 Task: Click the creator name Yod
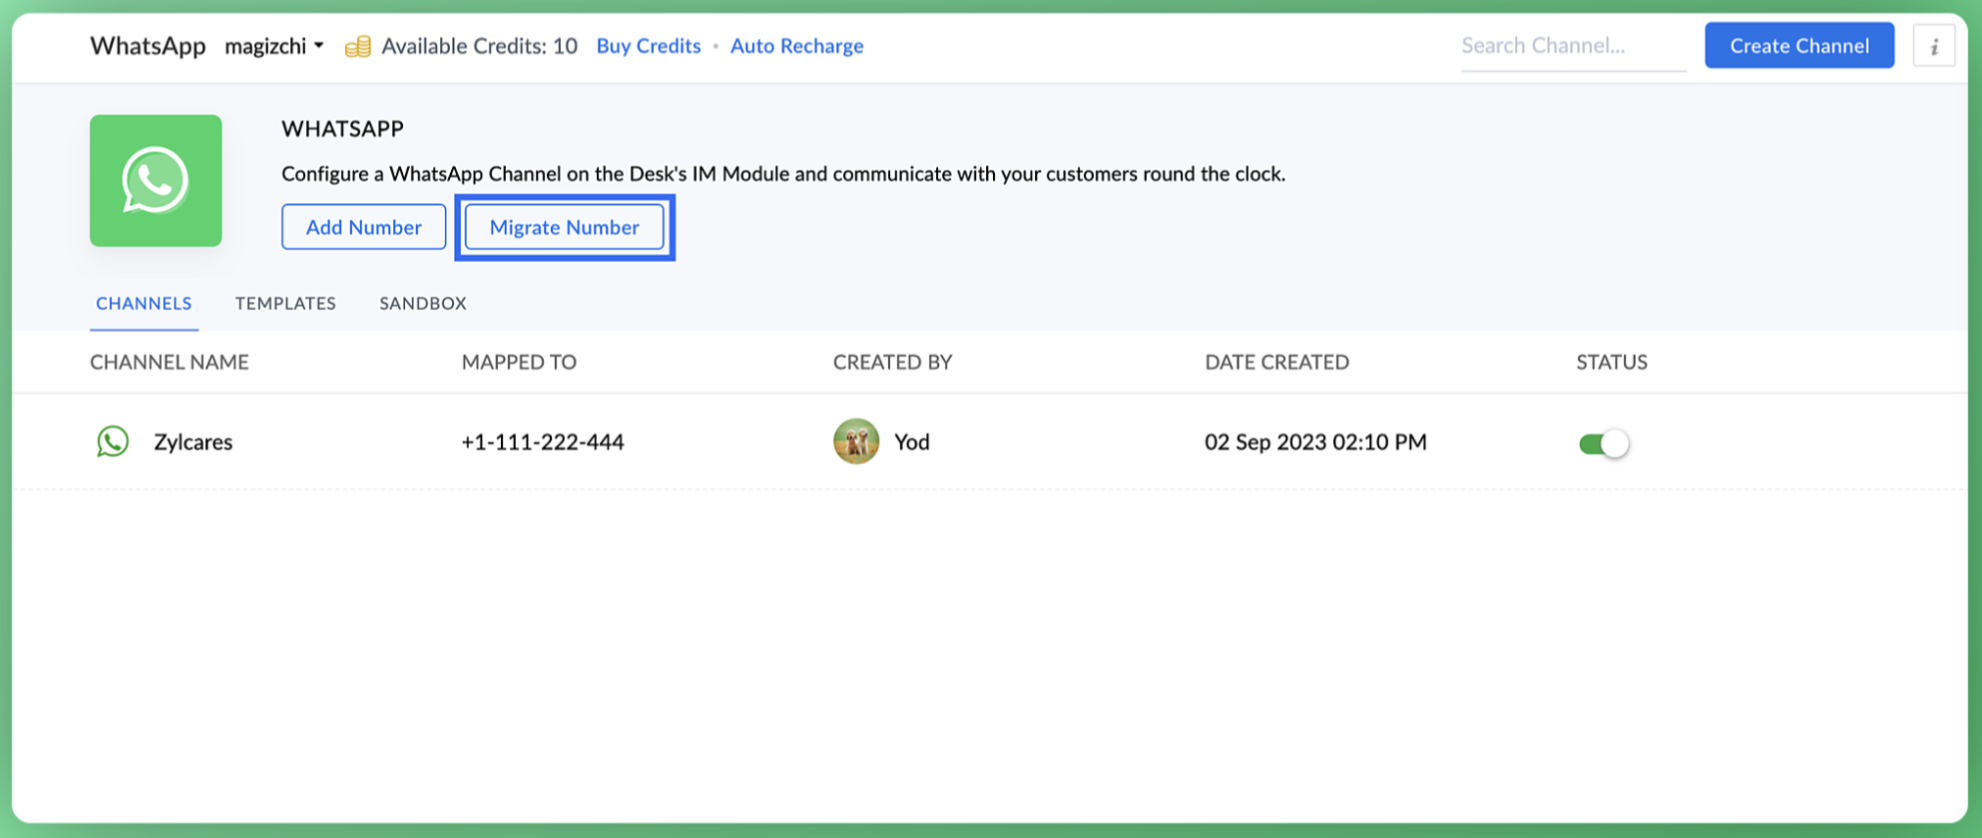point(912,442)
